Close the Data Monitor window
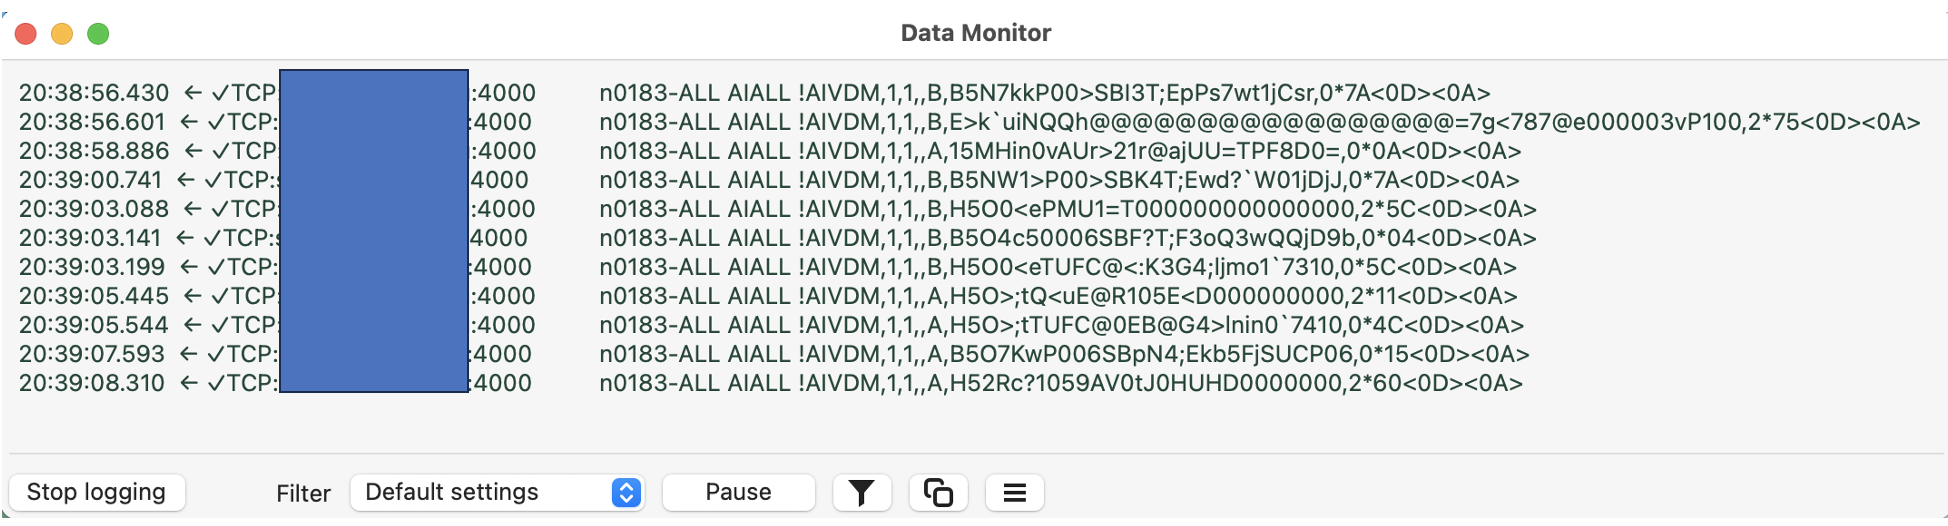The width and height of the screenshot is (1948, 526). [26, 34]
